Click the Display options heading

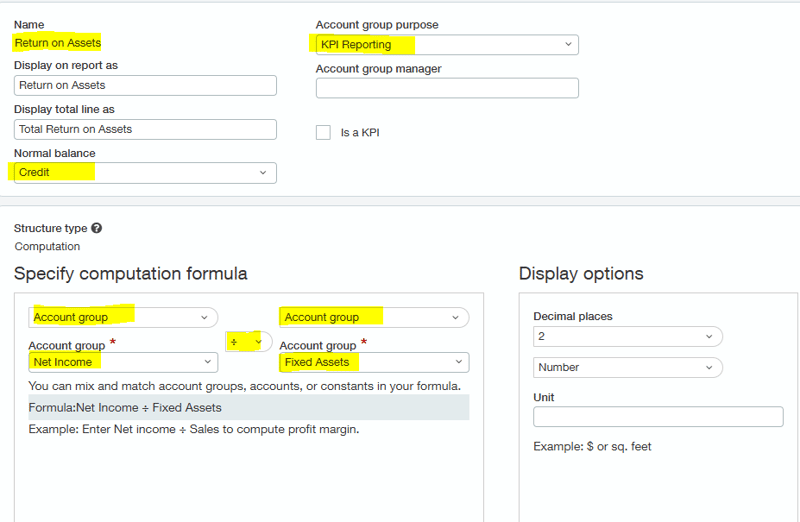click(x=581, y=274)
